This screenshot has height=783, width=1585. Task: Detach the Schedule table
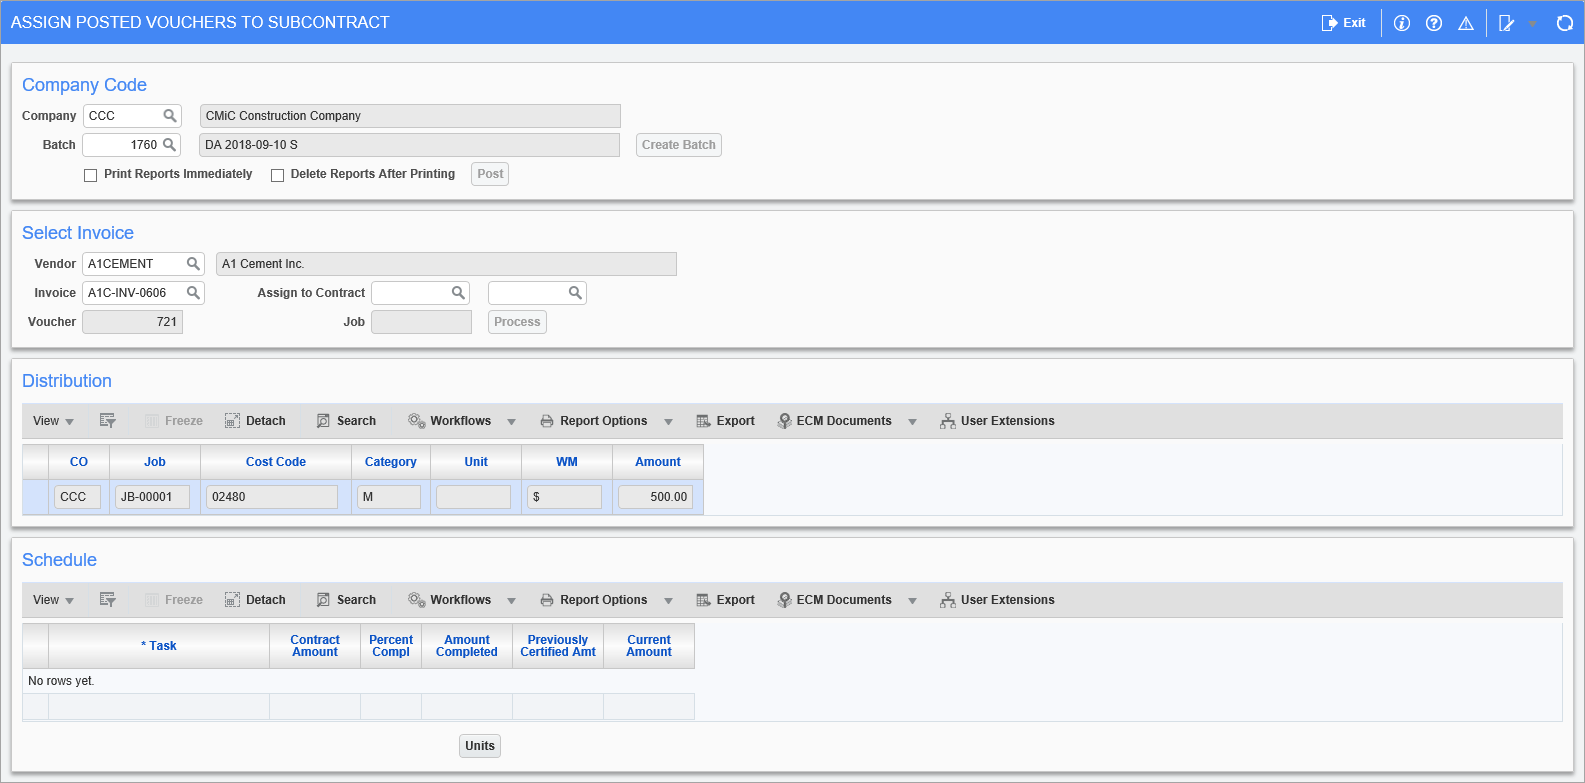pos(255,600)
